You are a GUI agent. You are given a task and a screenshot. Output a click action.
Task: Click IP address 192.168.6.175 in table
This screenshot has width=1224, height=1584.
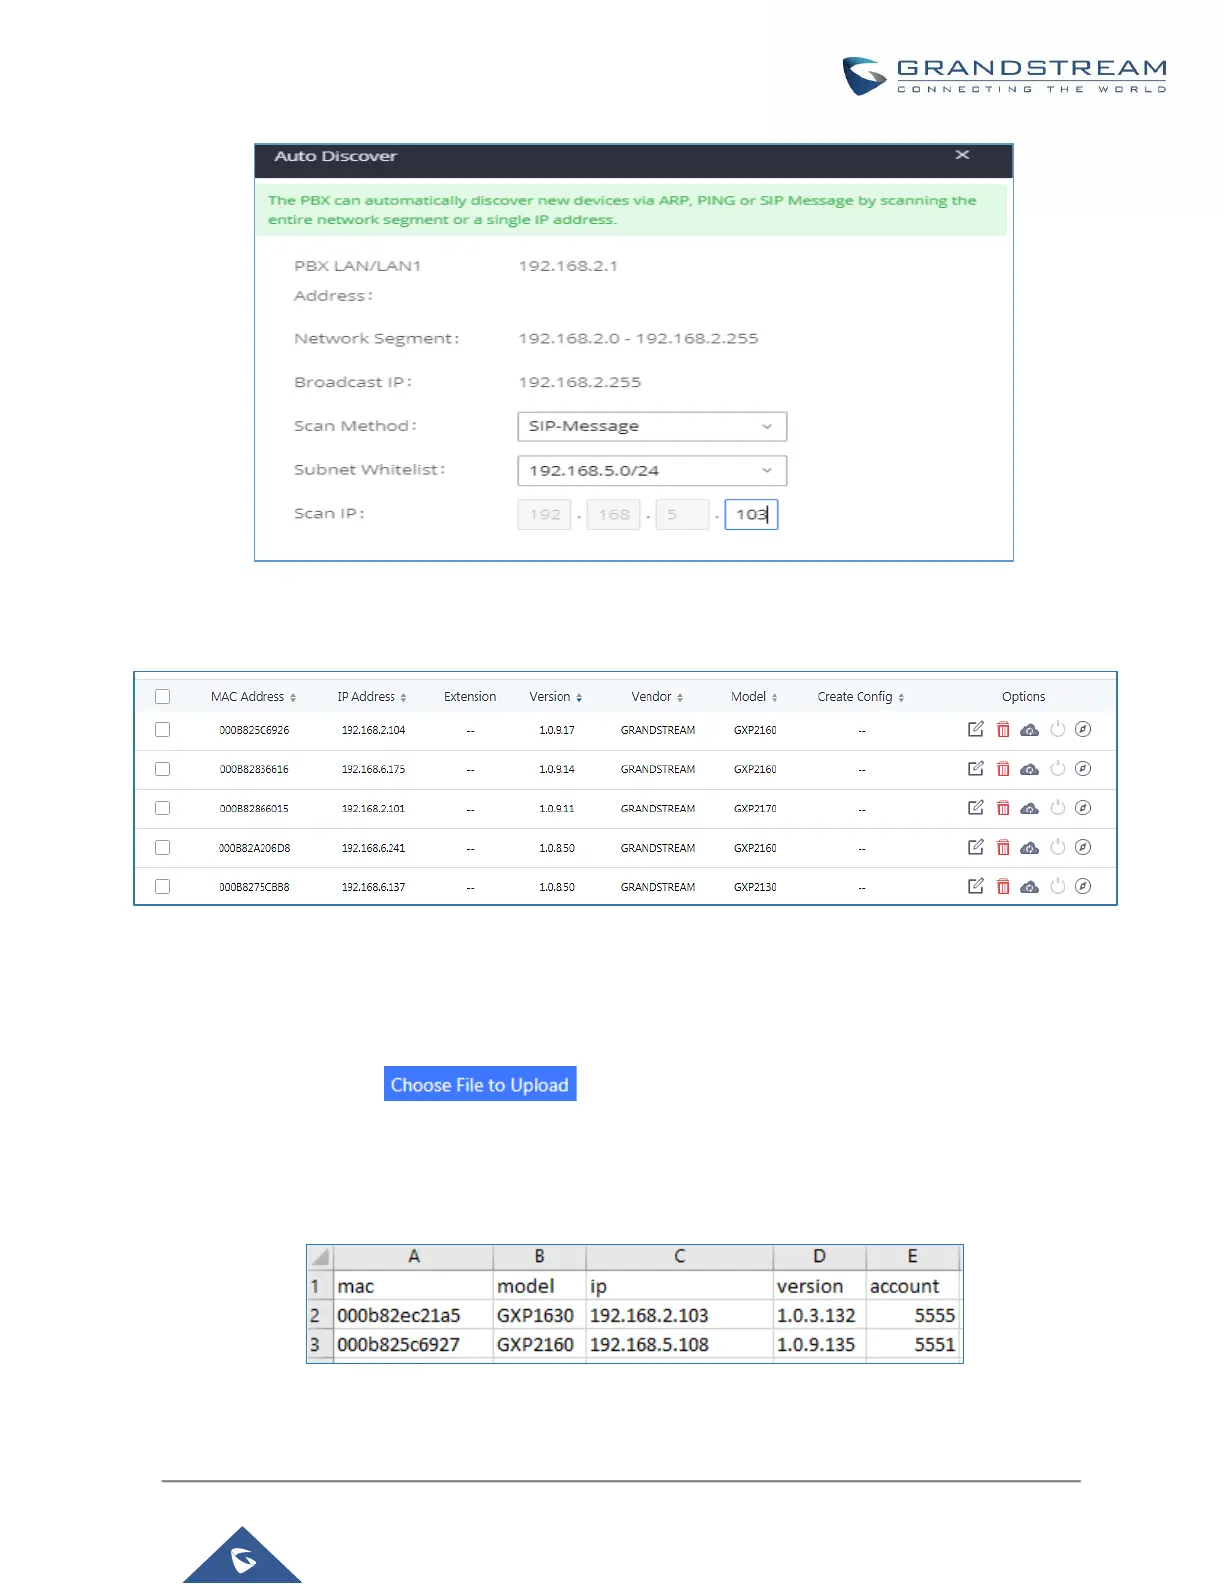point(373,769)
